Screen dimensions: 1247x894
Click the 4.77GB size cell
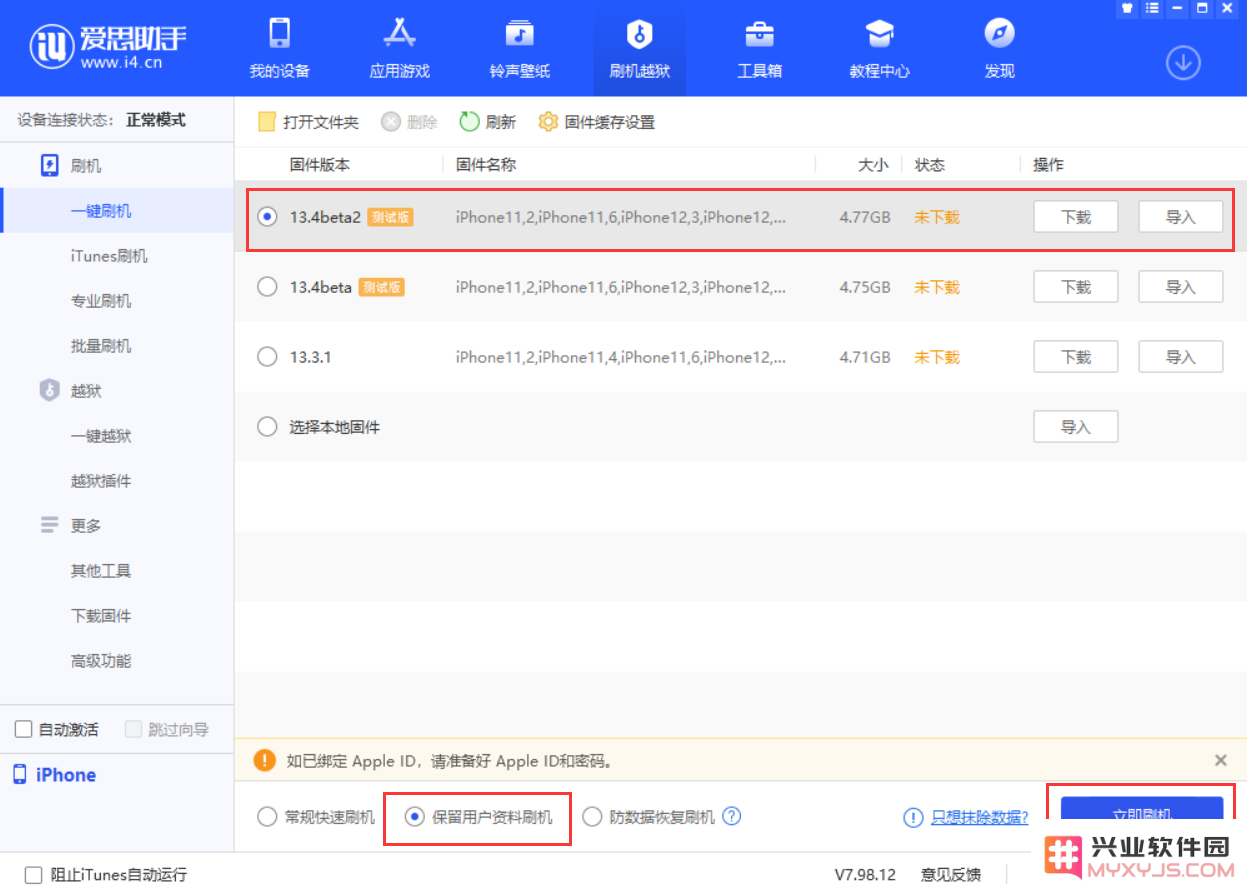click(x=865, y=217)
